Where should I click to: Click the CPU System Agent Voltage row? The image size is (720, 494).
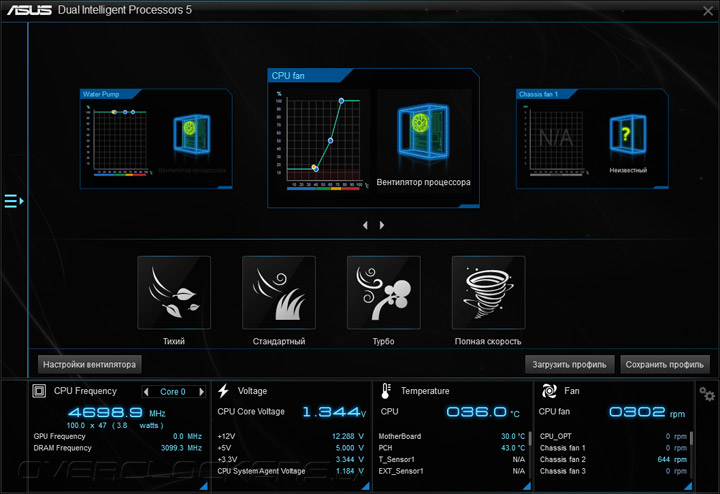coord(291,471)
